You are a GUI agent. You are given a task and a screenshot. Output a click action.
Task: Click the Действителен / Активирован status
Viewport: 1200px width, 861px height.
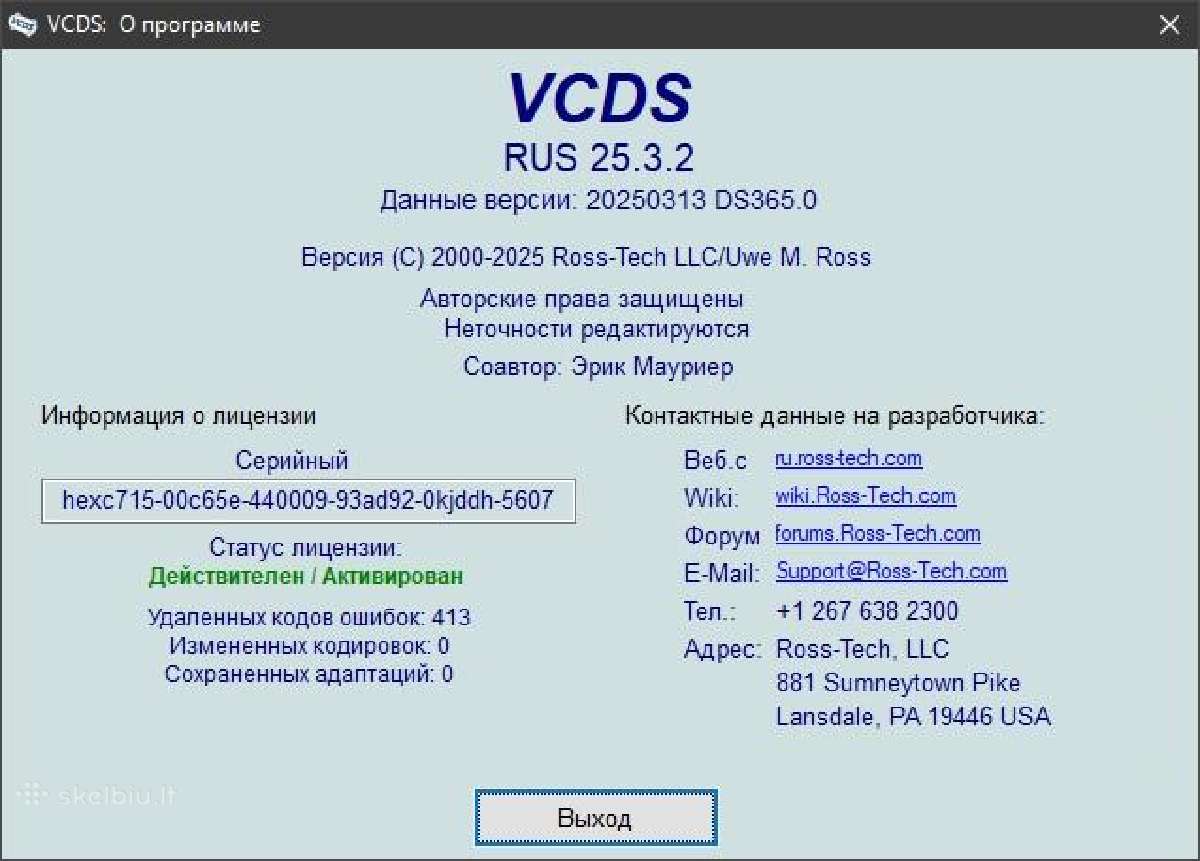[306, 576]
